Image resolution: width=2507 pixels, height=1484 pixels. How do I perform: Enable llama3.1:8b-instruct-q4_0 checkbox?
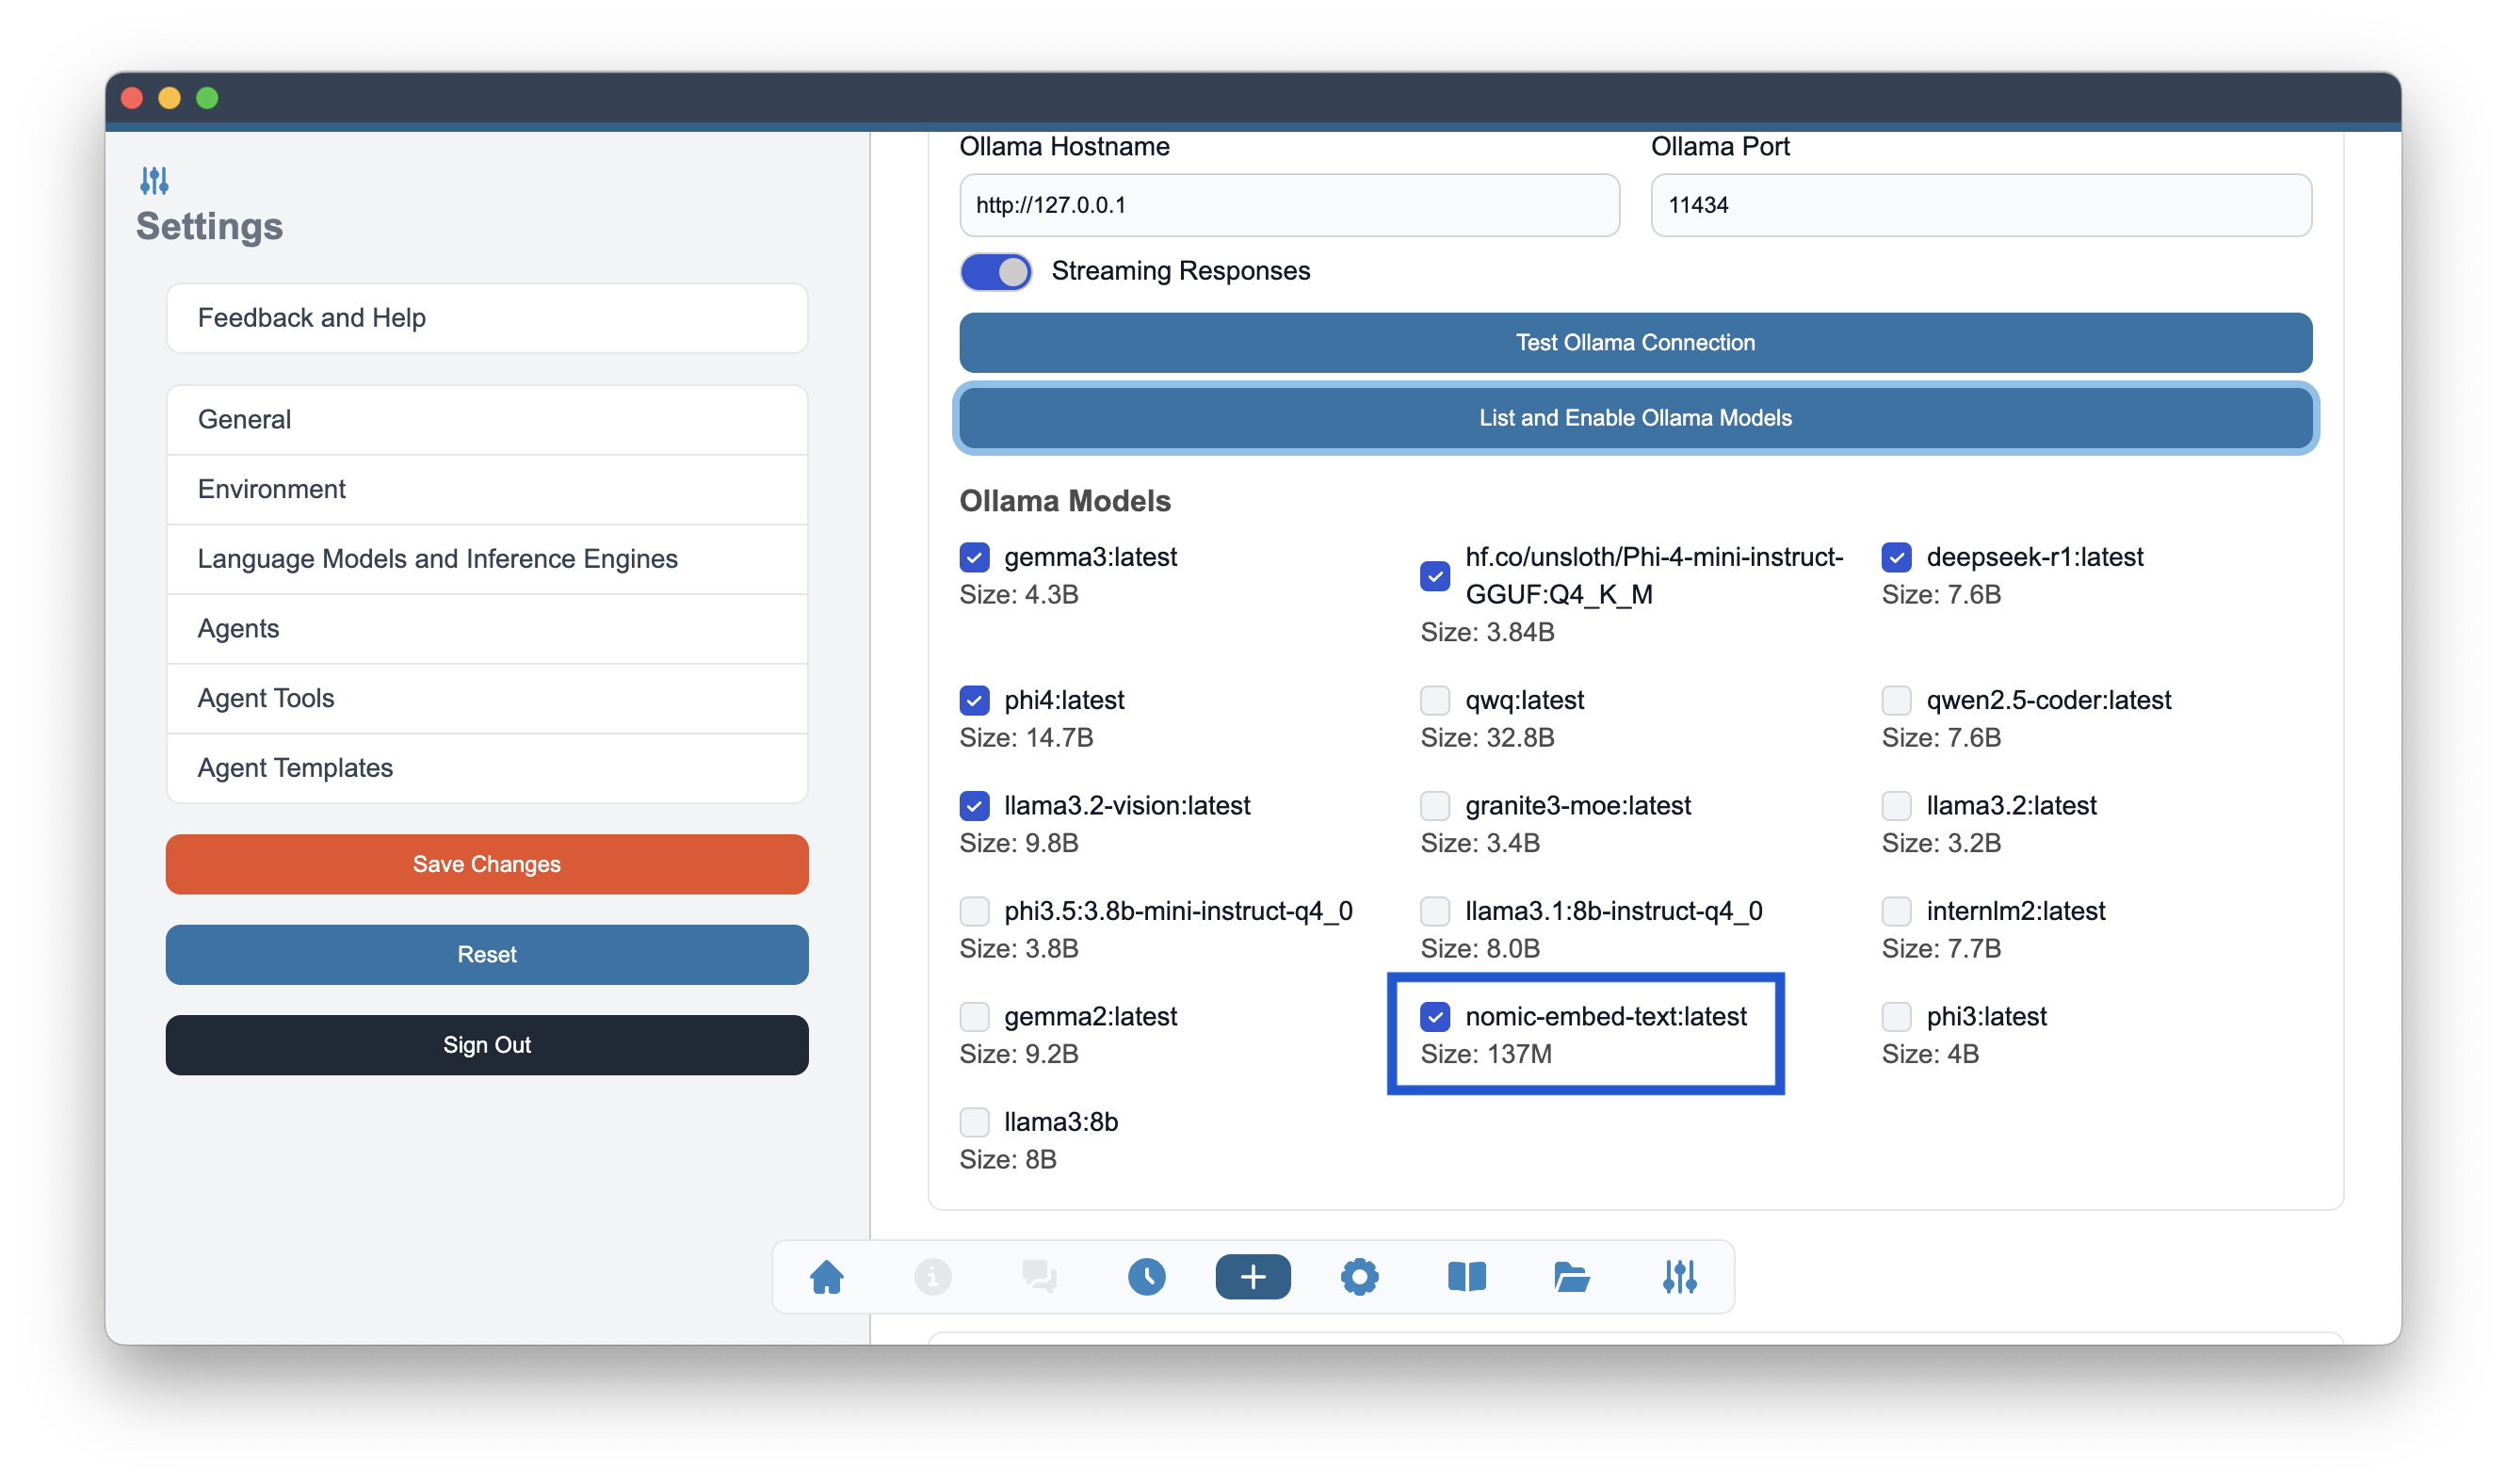coord(1435,911)
